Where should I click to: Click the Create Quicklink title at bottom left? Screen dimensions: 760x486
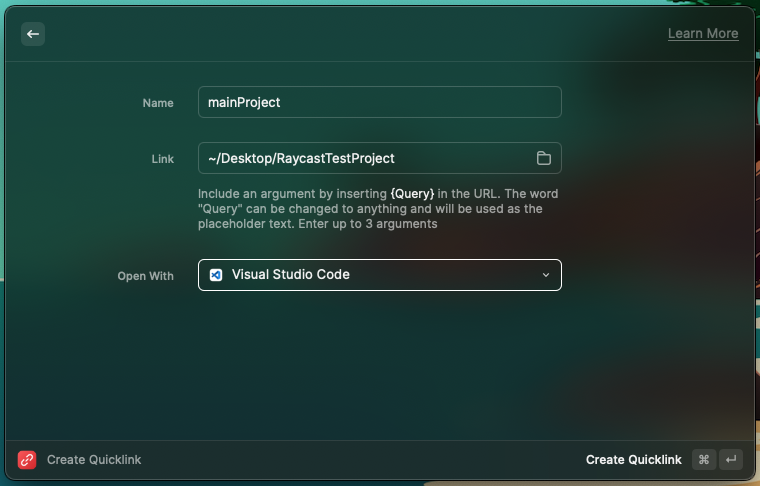click(94, 459)
